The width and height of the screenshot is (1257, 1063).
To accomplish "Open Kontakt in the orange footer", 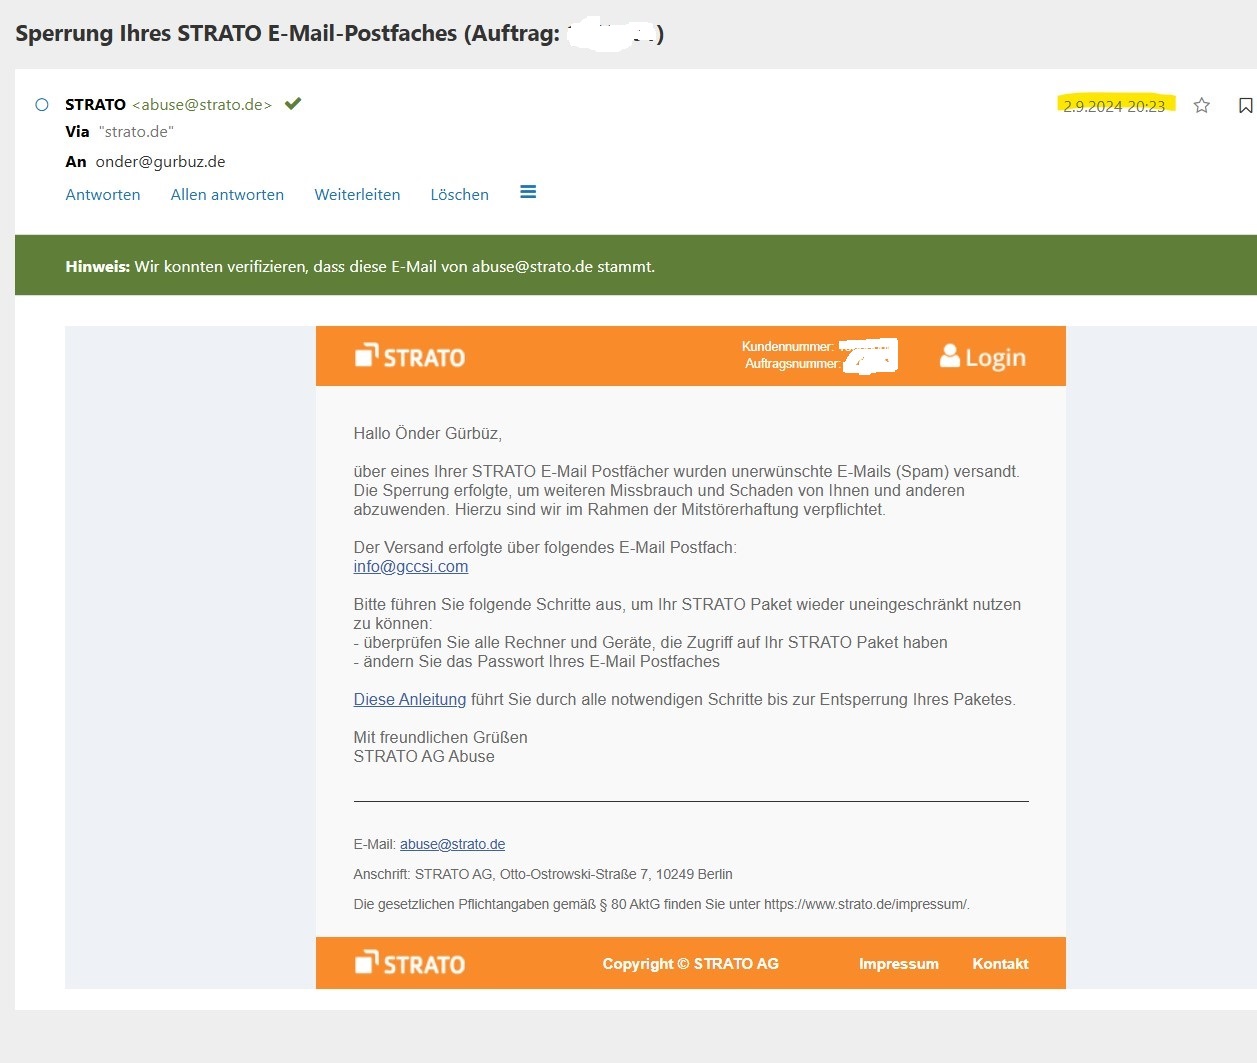I will coord(1000,964).
